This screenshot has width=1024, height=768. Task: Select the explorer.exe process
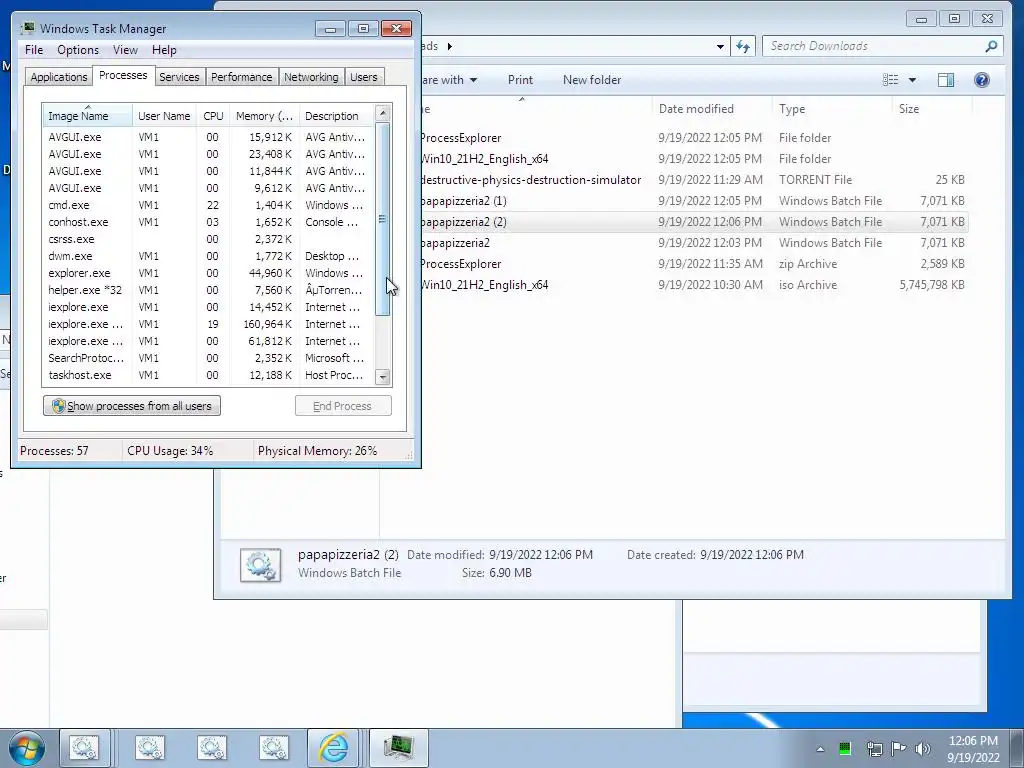(208, 273)
